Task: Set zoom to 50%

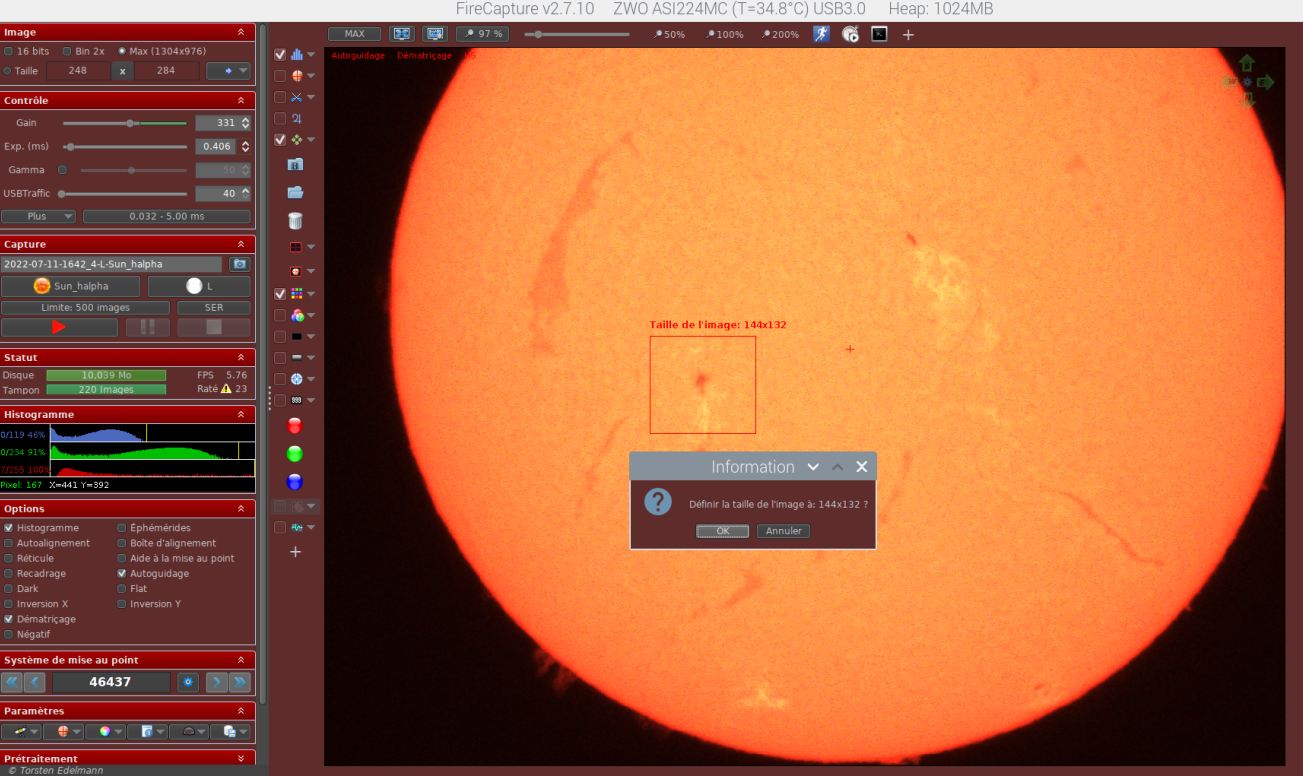Action: coord(669,34)
